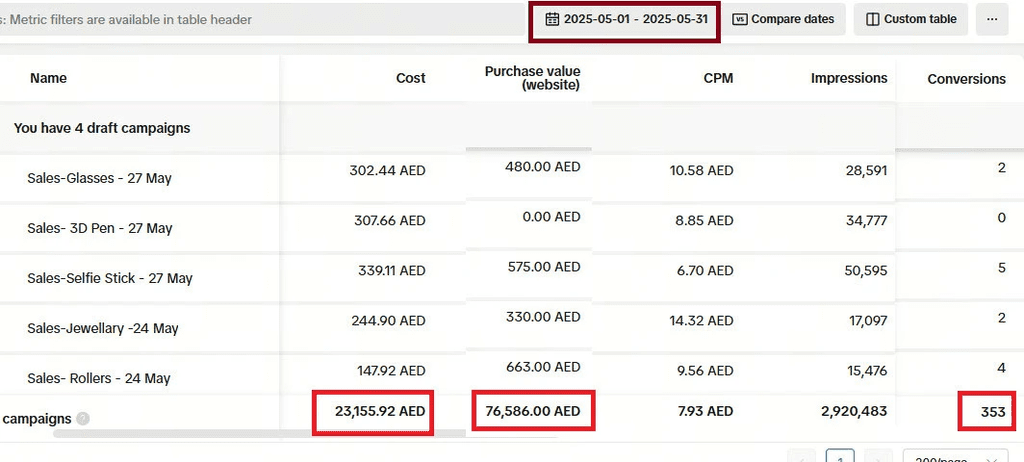Expand the 4 draft campaigns row
1024x462 pixels.
(101, 128)
